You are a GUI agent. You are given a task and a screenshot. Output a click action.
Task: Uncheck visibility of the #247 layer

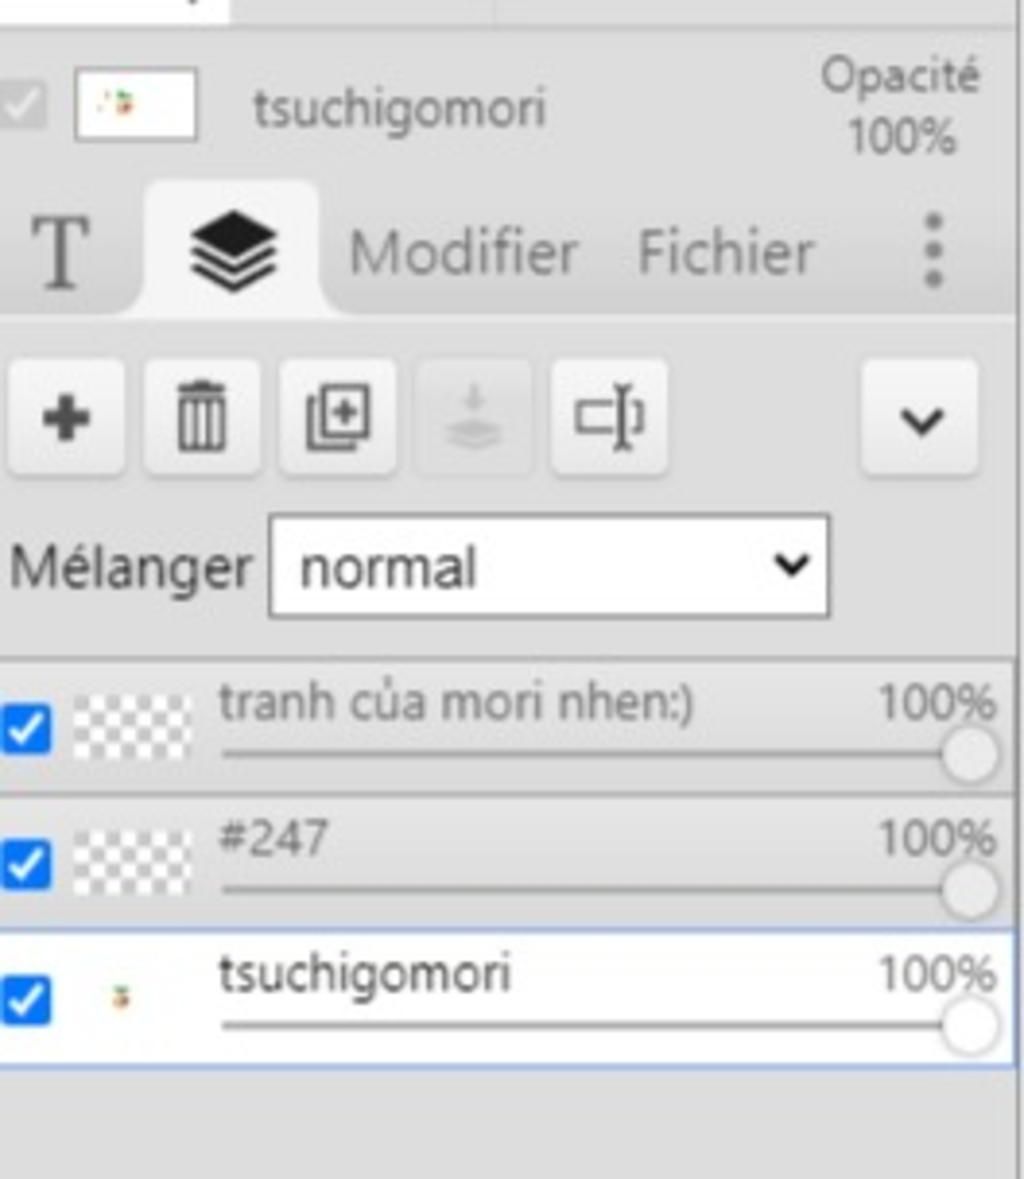(26, 864)
